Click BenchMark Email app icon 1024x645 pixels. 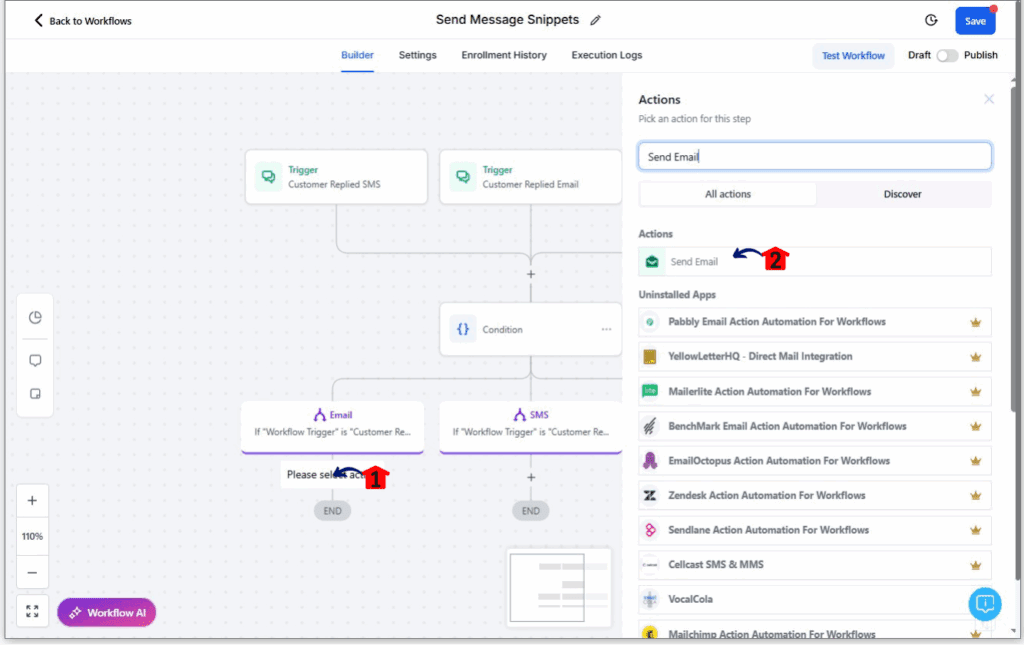point(650,426)
